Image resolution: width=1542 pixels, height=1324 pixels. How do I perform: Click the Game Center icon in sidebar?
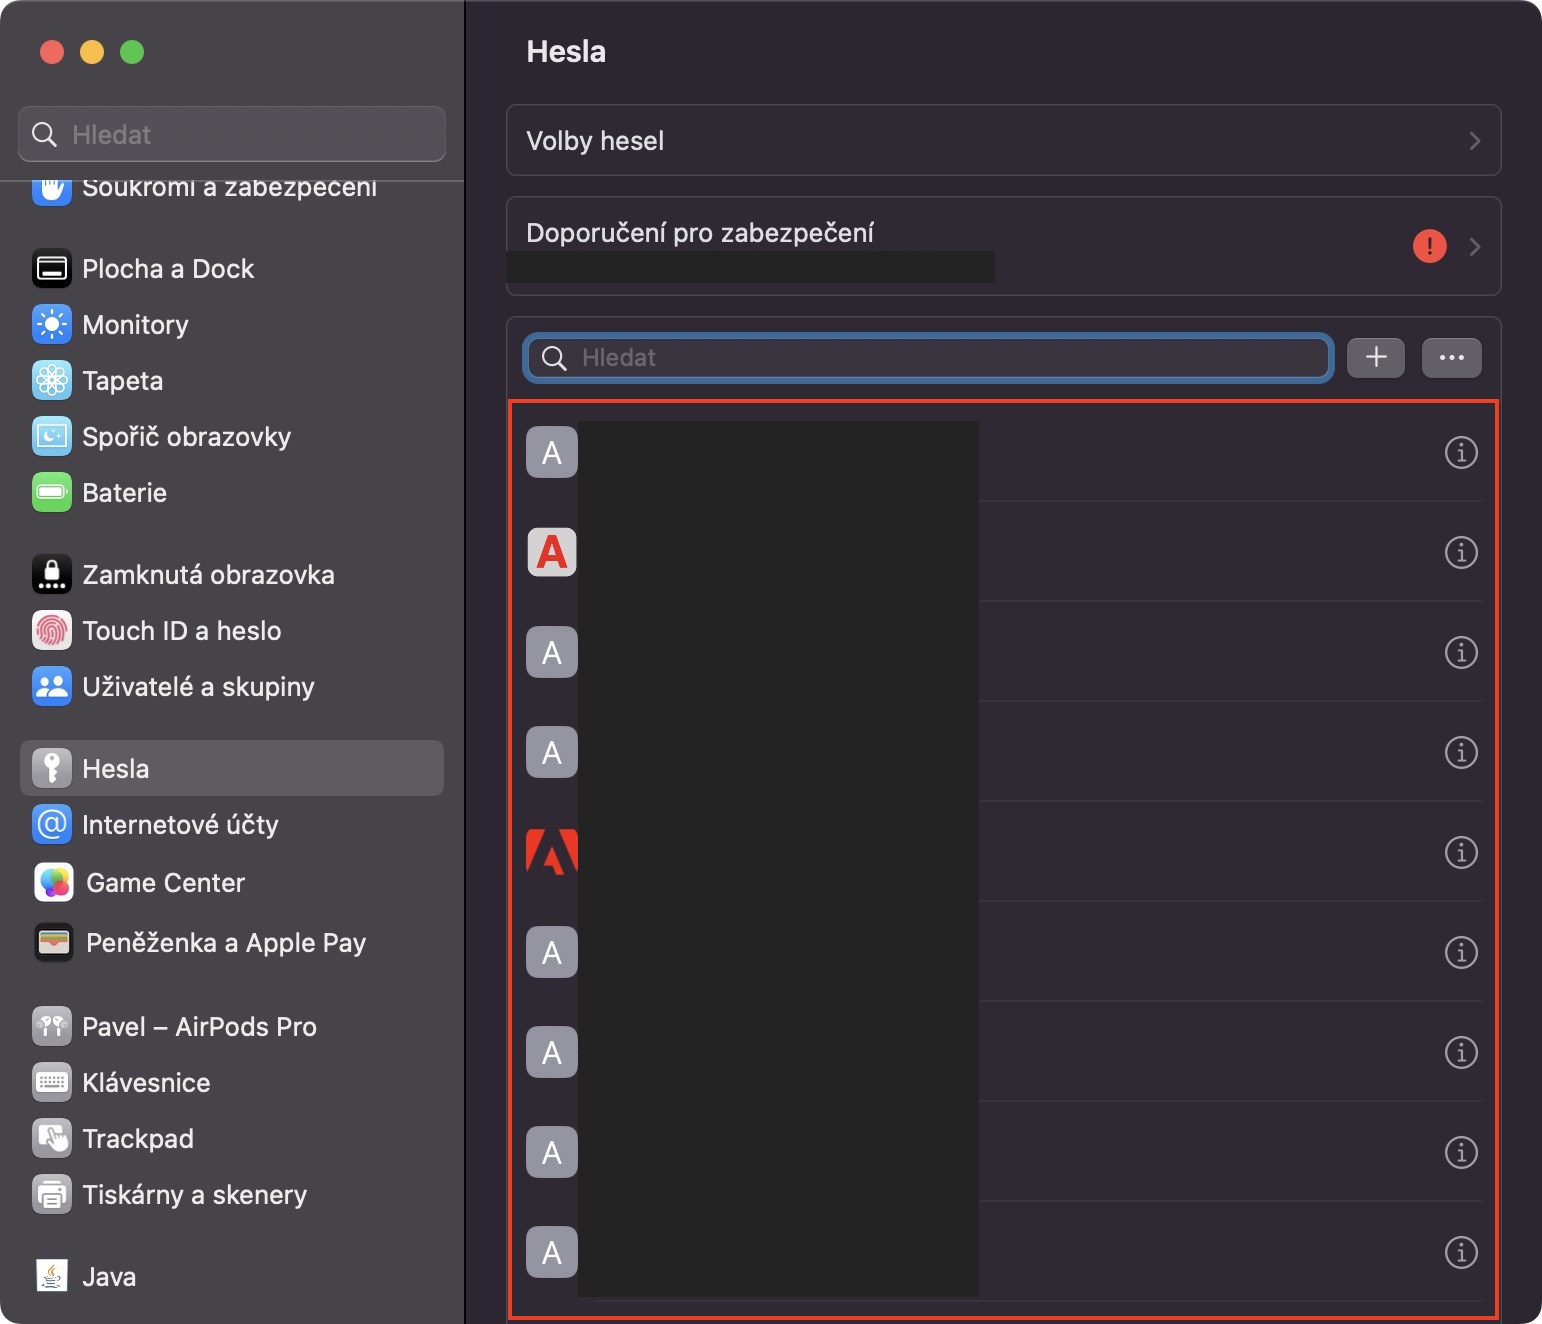coord(54,882)
